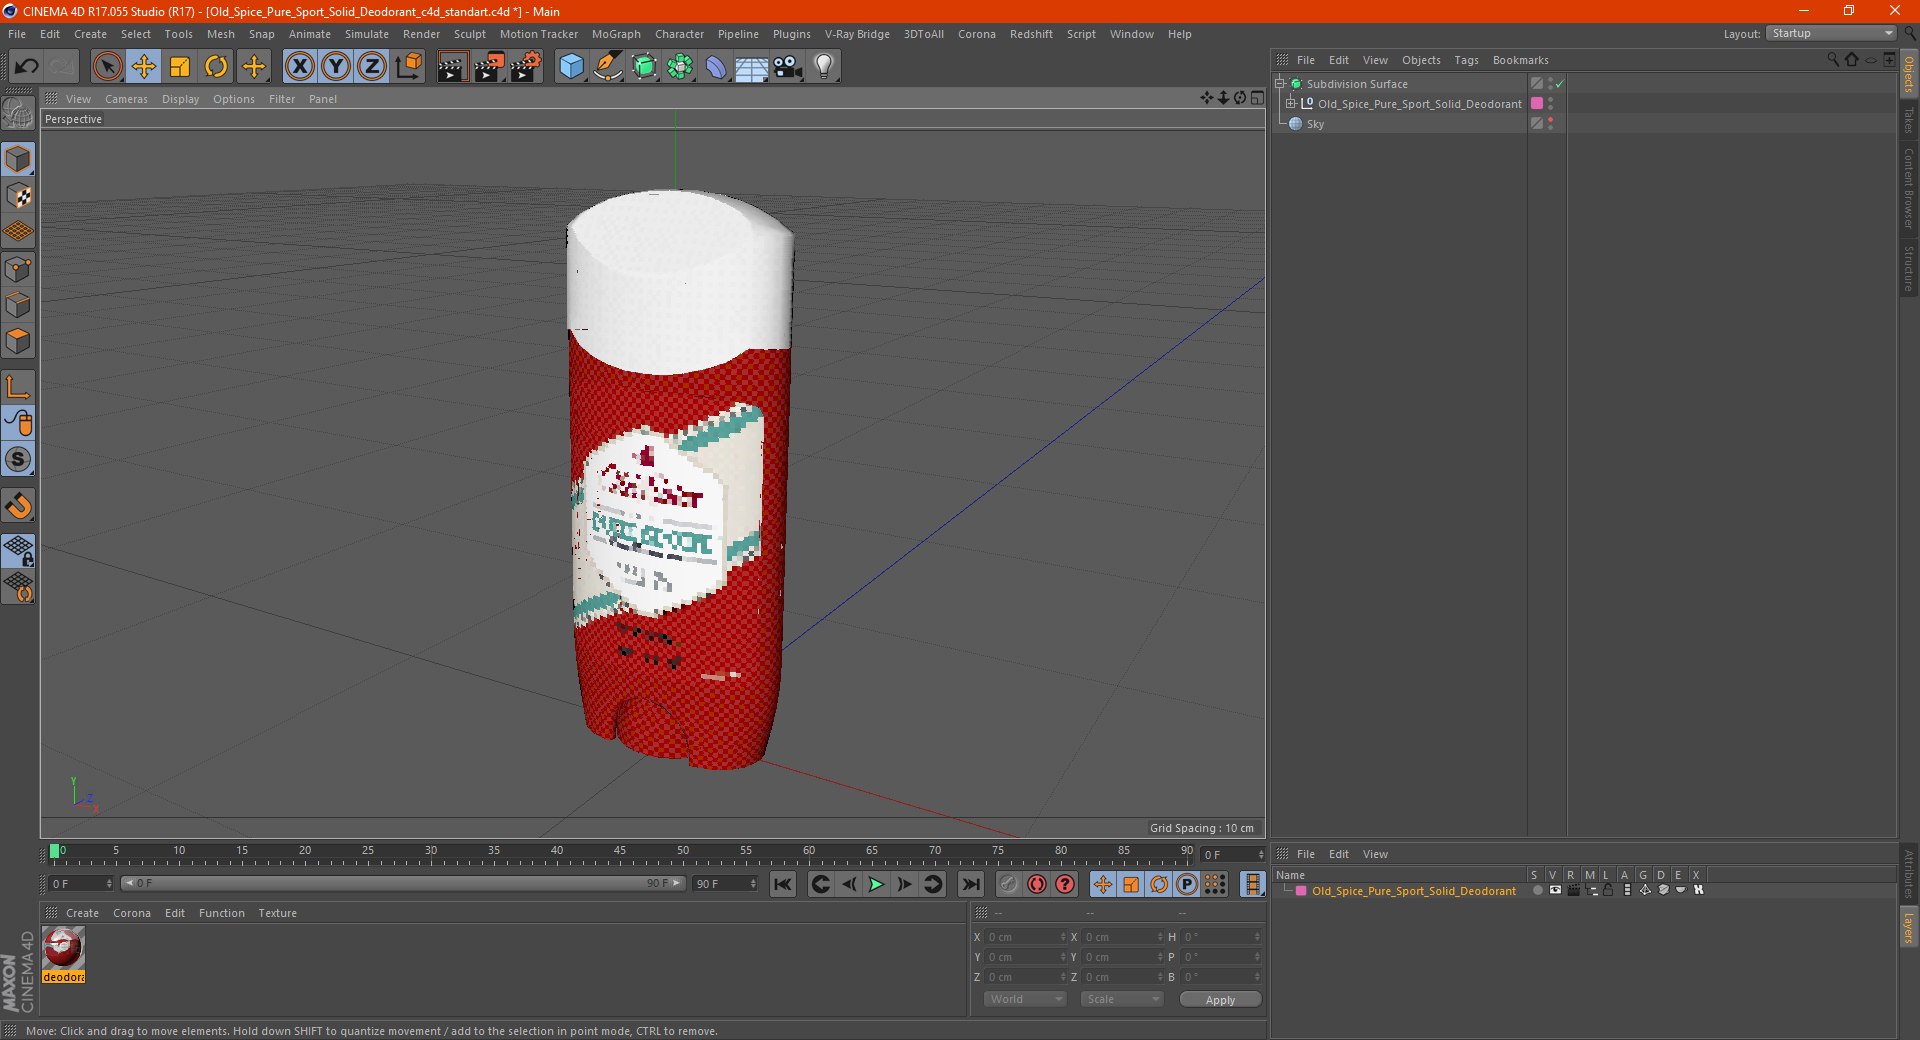
Task: Toggle Y axis lock
Action: click(x=336, y=67)
